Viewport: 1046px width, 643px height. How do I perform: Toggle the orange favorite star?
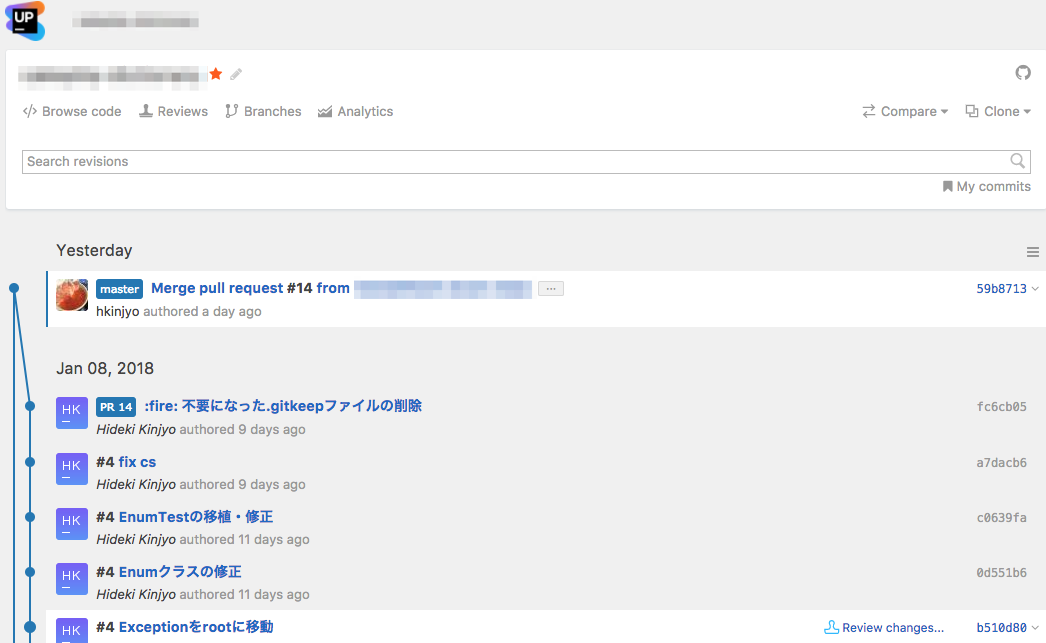point(215,74)
